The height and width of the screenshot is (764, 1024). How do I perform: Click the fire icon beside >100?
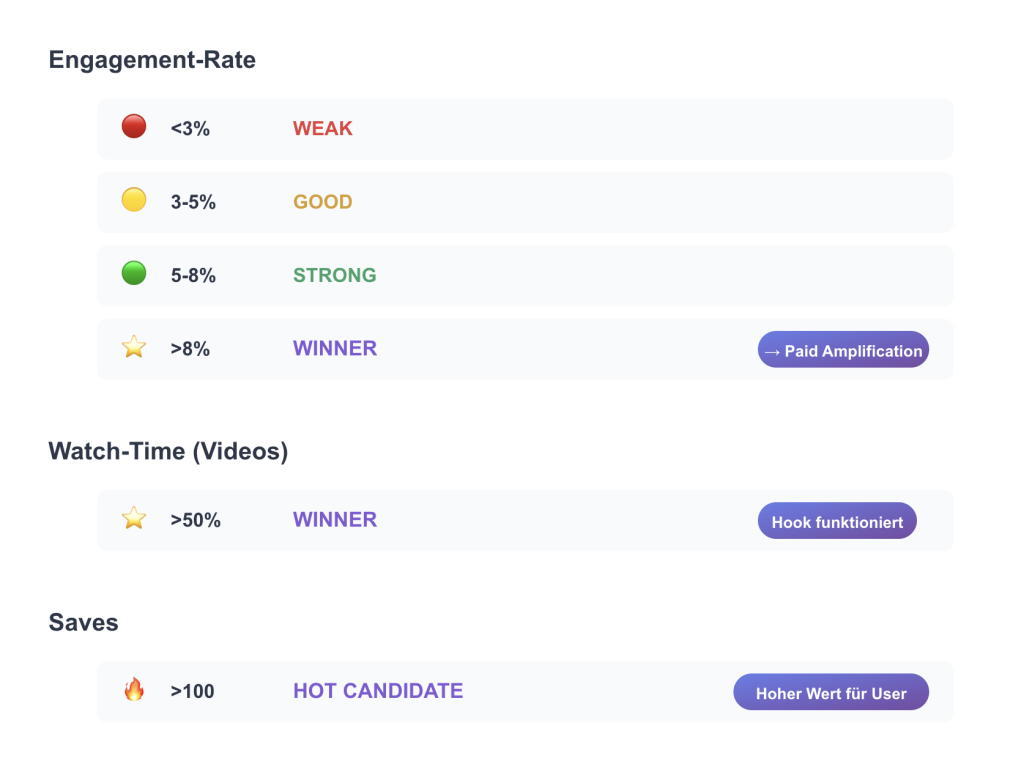pos(134,690)
